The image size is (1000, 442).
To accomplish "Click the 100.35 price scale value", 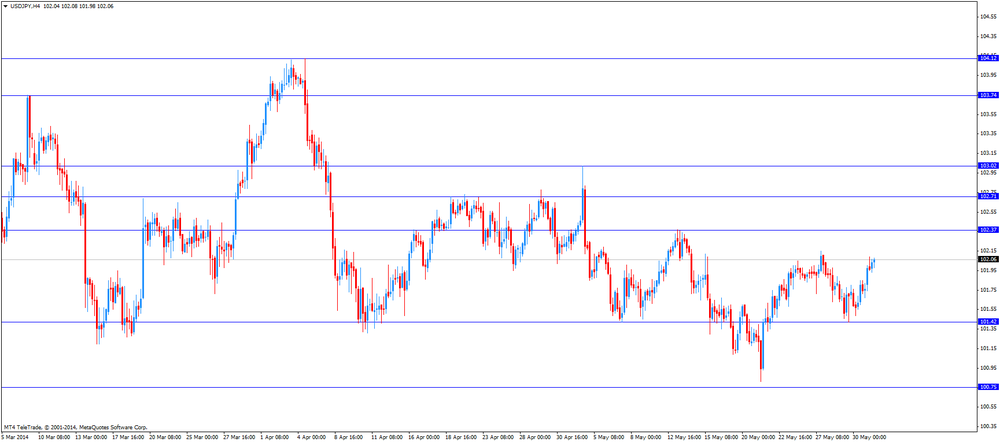I will click(x=989, y=426).
